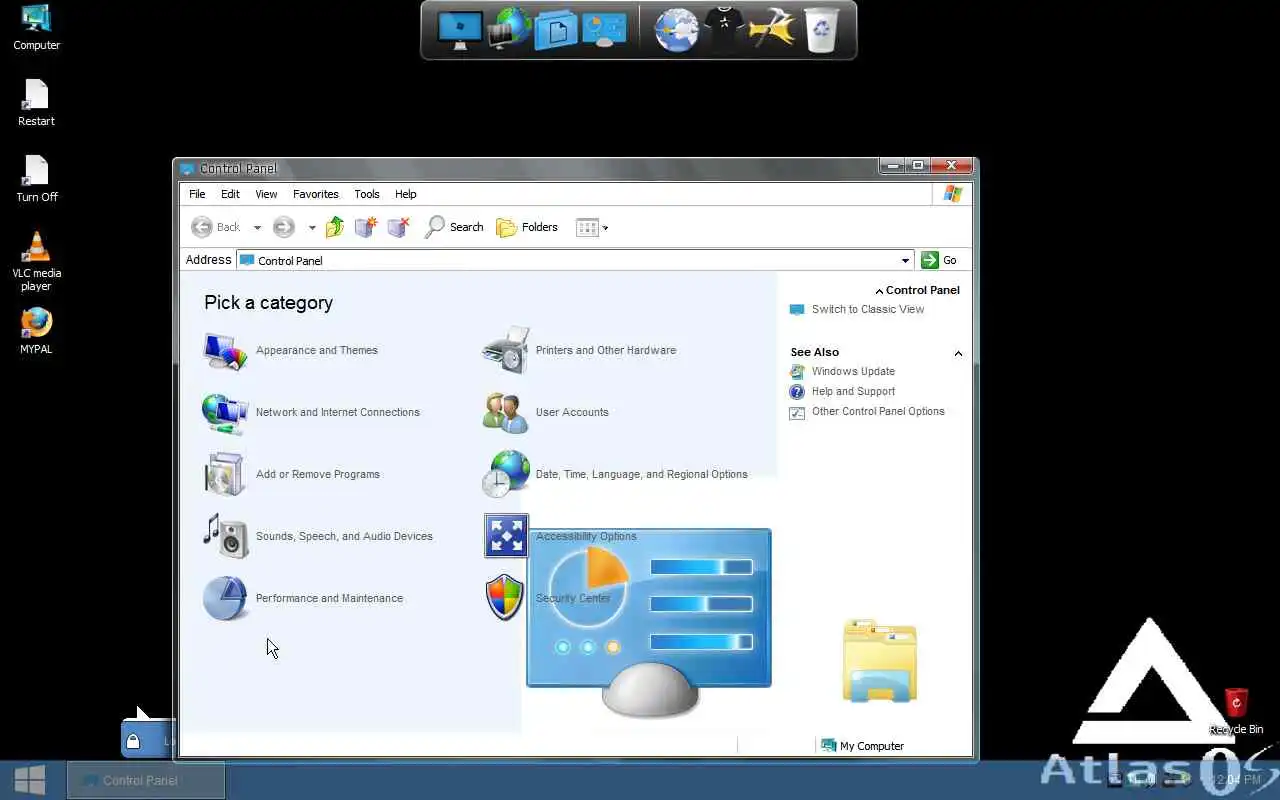This screenshot has width=1280, height=800.
Task: Open the Edit menu
Action: [x=230, y=194]
